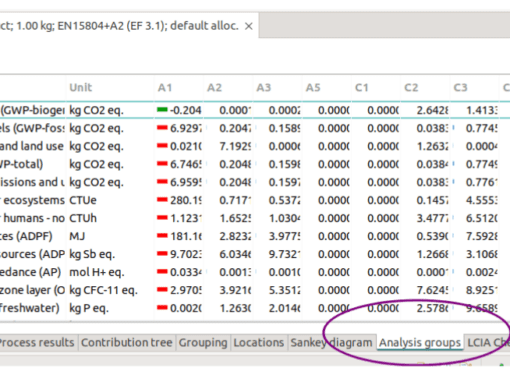Click the A3 value 5.3512
This screenshot has height=382, width=510.
[x=285, y=290]
